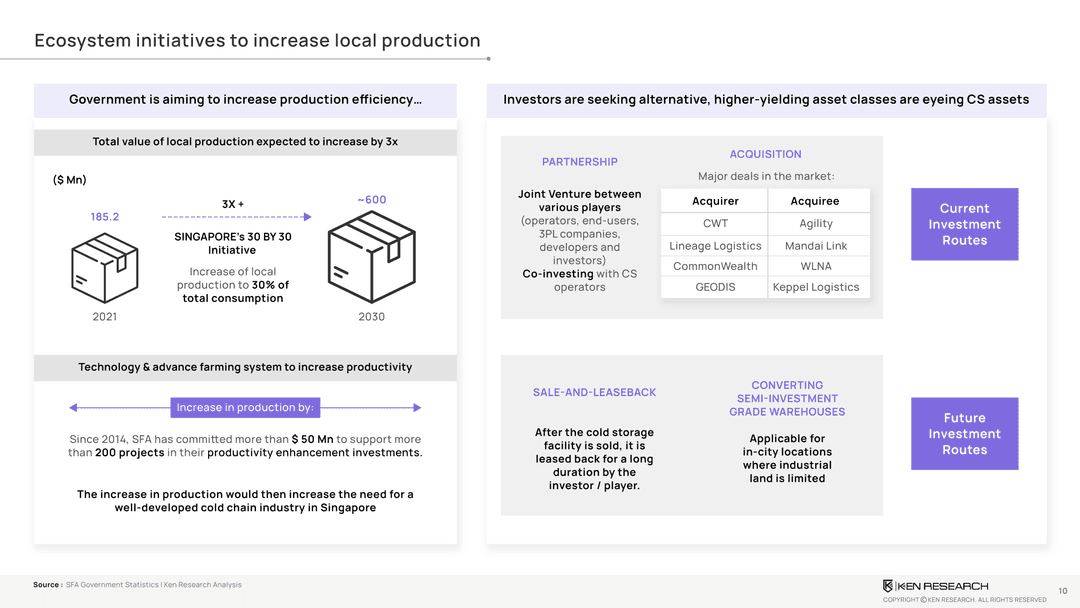Screen dimensions: 1080x608
Task: Click the PARTNERSHIP heading
Action: pos(580,162)
